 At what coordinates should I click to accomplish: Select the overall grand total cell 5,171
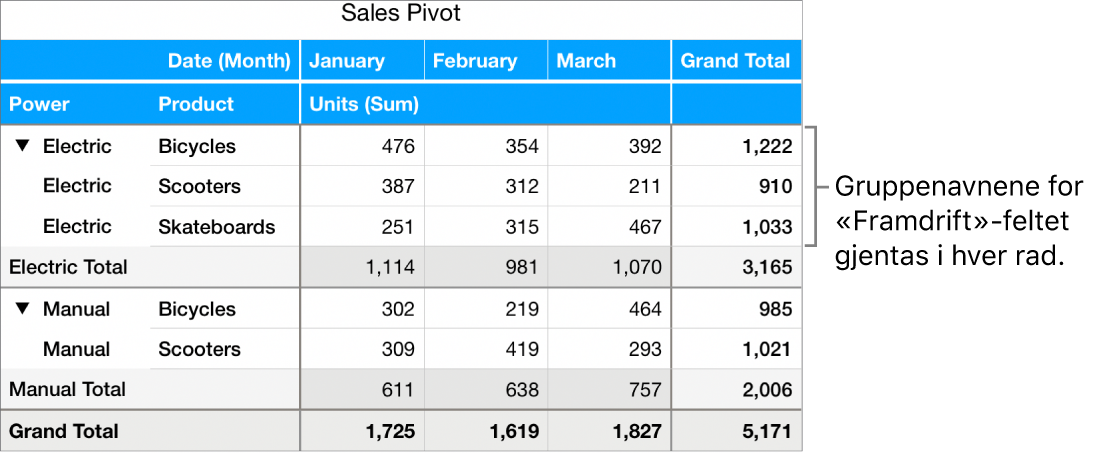770,431
